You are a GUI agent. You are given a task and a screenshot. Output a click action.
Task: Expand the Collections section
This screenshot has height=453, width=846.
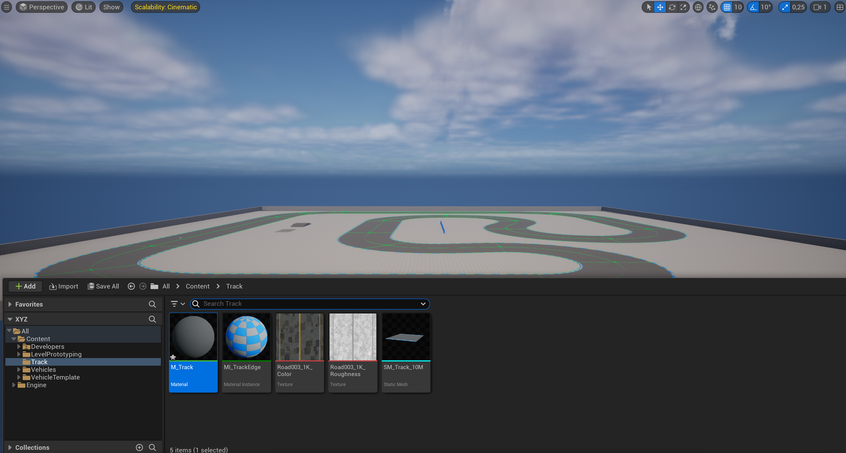pos(10,448)
